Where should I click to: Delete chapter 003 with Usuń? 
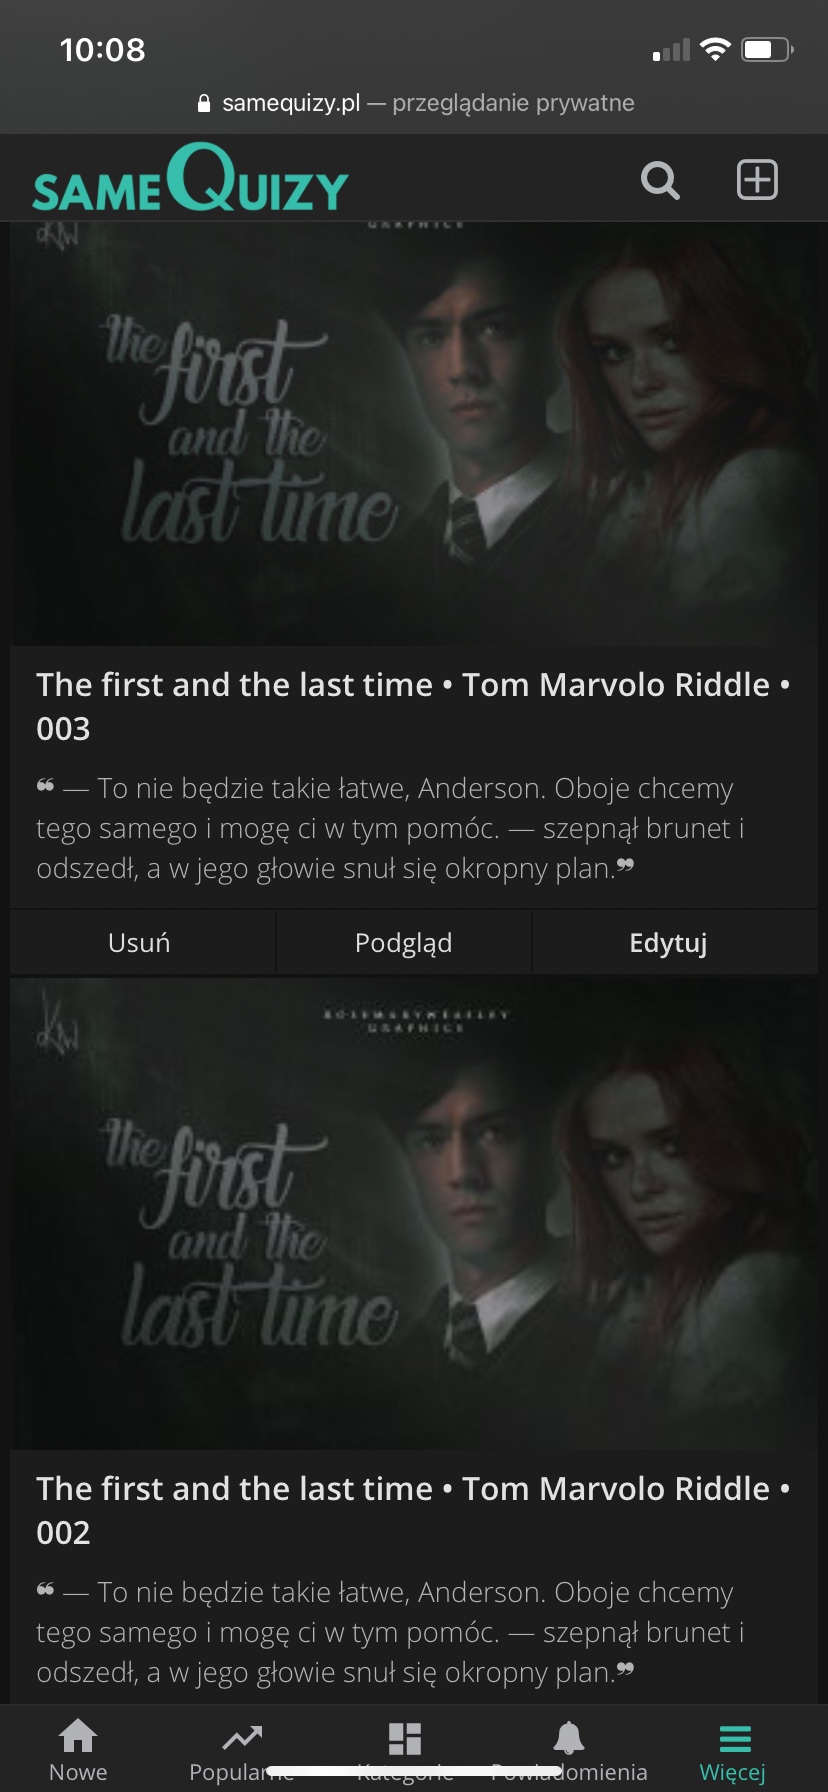tap(139, 943)
